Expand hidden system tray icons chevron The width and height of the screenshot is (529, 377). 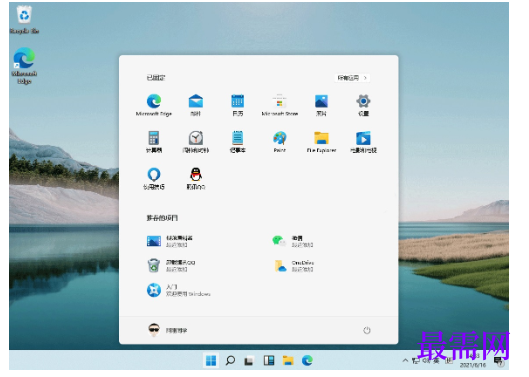click(x=405, y=360)
